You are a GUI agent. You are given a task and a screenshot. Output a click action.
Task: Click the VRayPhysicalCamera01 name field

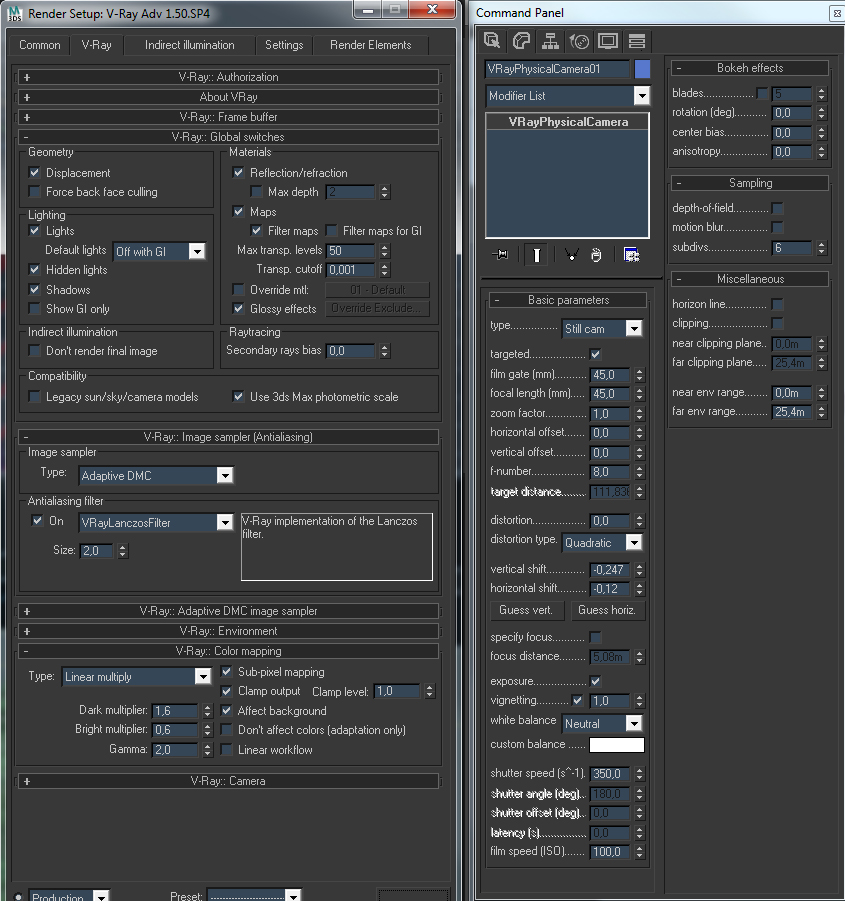coord(557,69)
